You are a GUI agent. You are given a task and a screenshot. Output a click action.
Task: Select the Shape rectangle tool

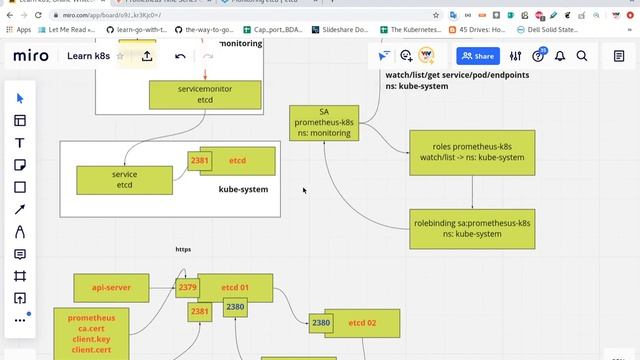(20, 187)
